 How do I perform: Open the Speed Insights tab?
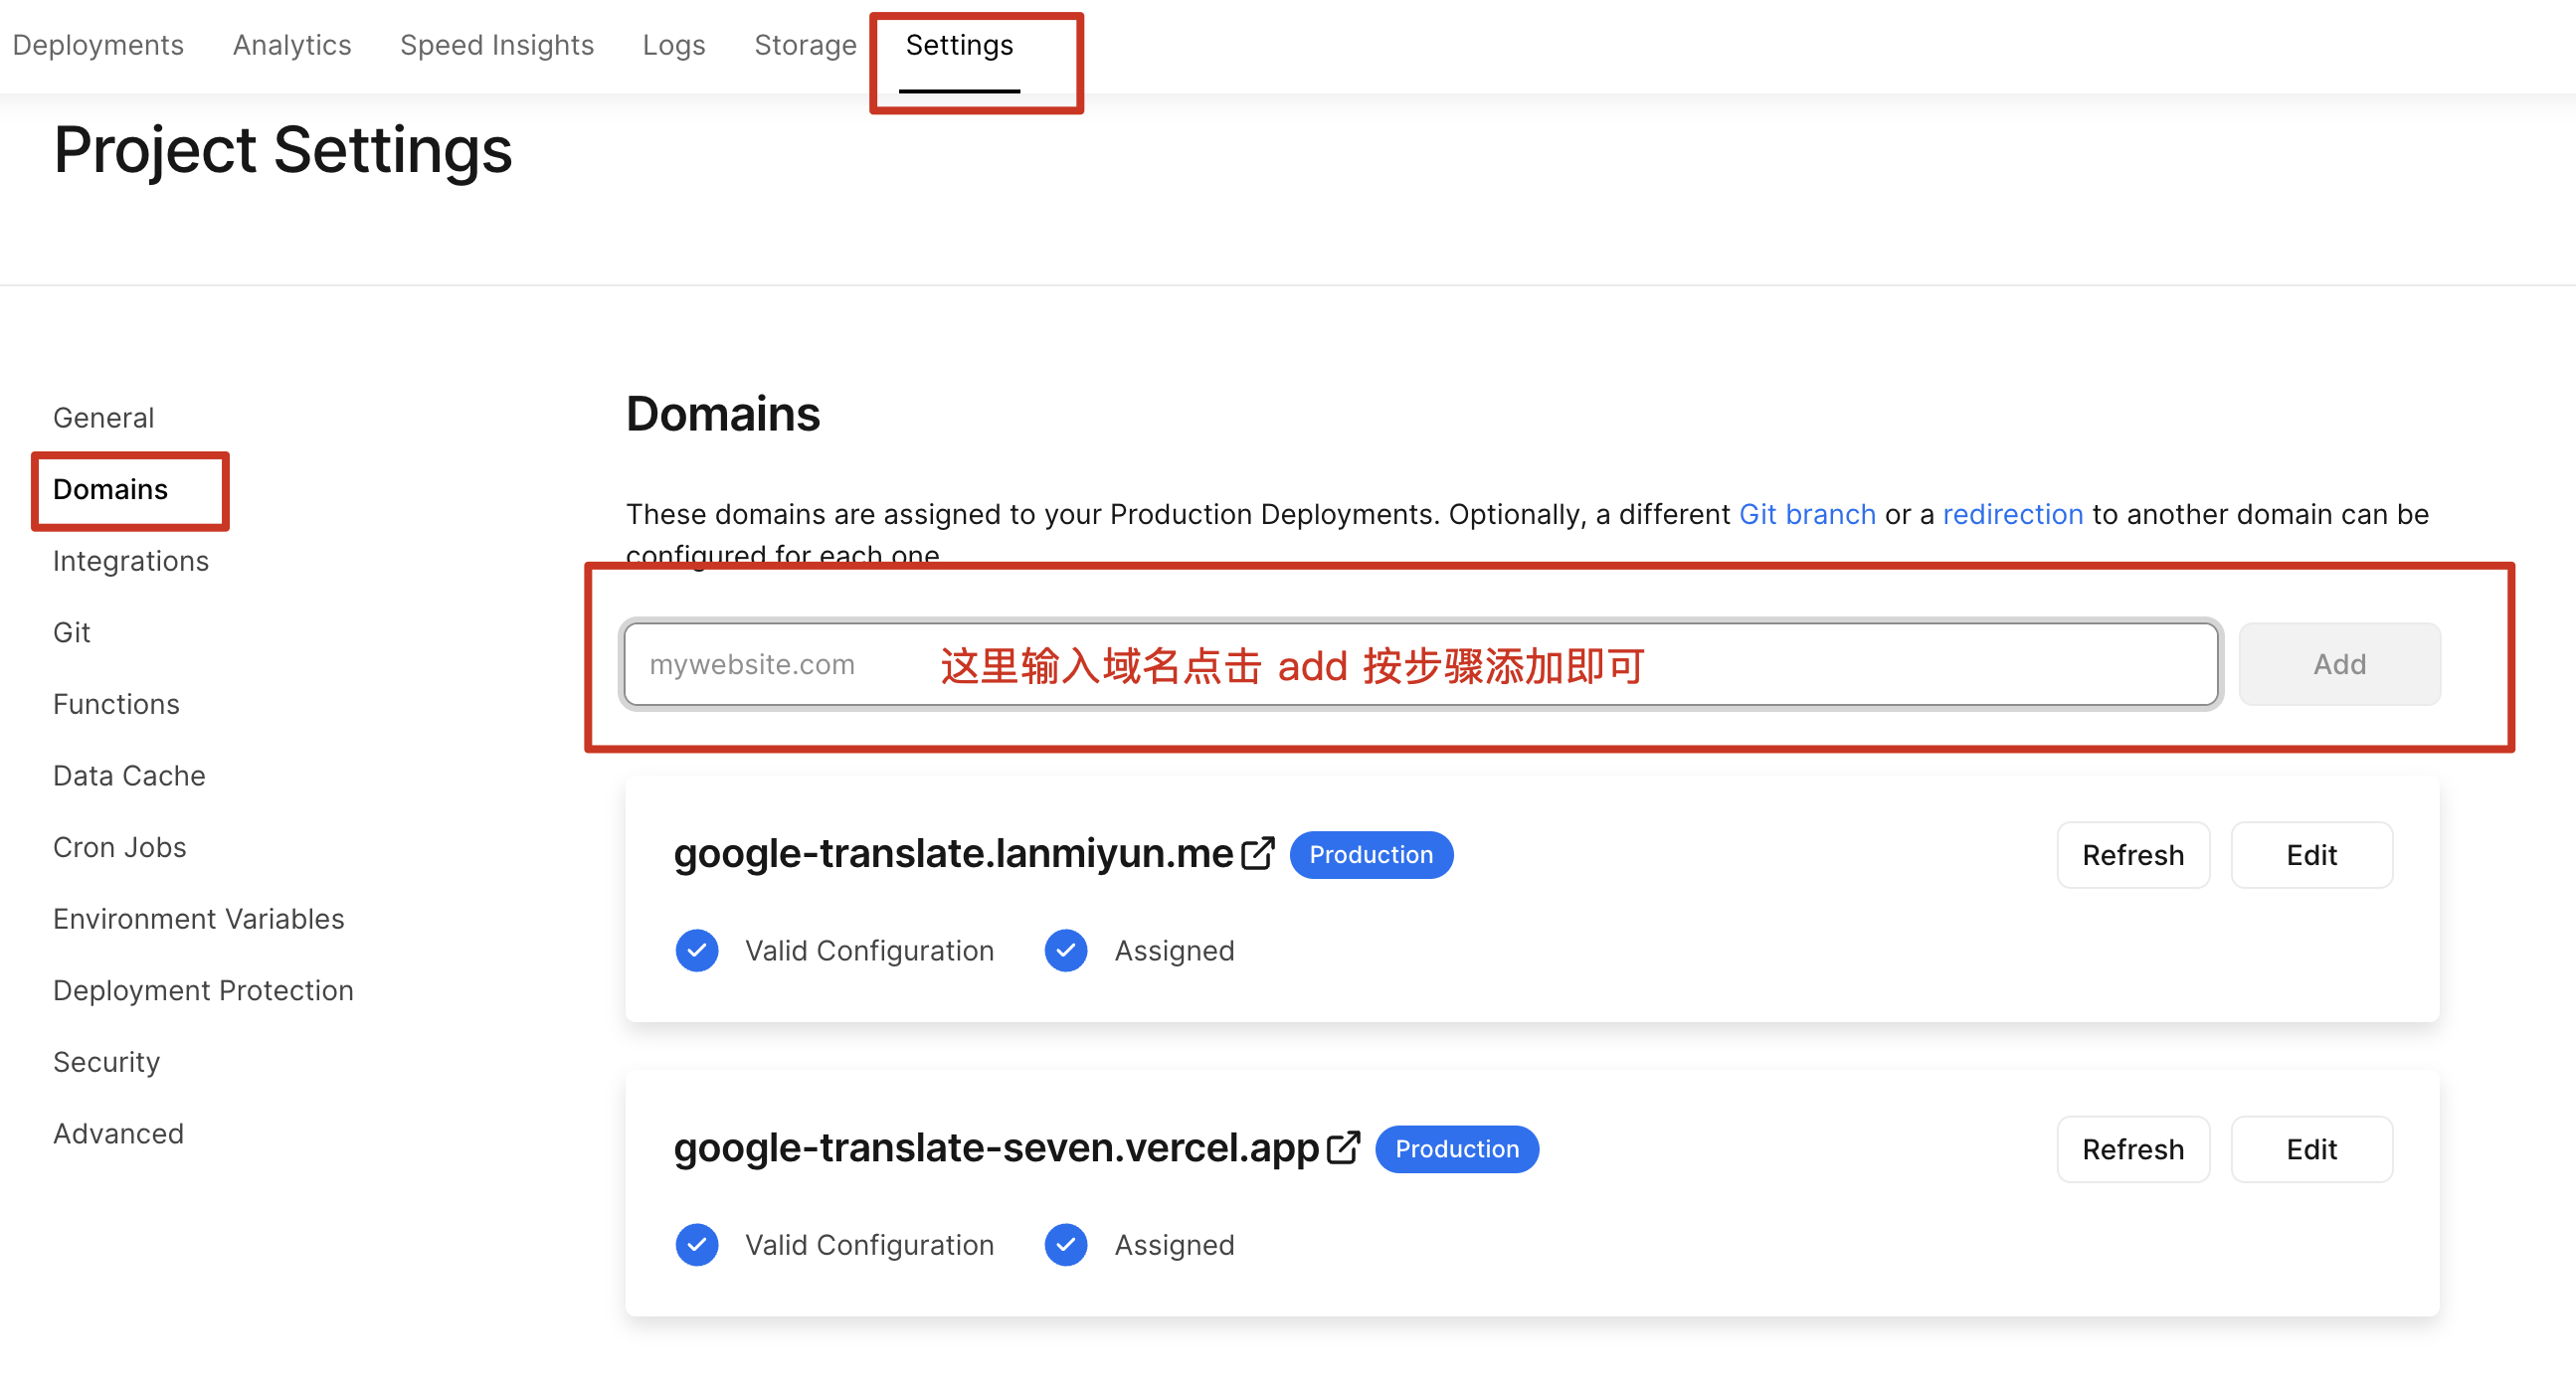point(497,45)
